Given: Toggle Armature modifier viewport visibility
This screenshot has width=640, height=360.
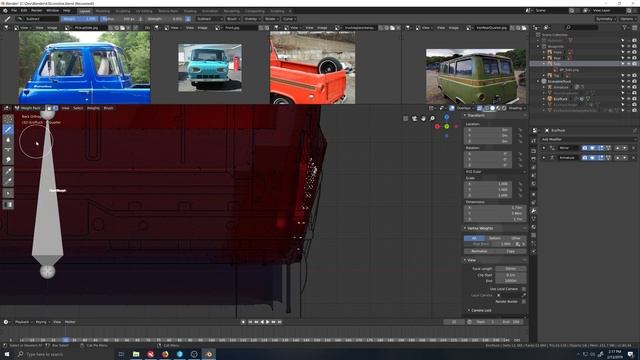Looking at the screenshot, I should (x=592, y=158).
